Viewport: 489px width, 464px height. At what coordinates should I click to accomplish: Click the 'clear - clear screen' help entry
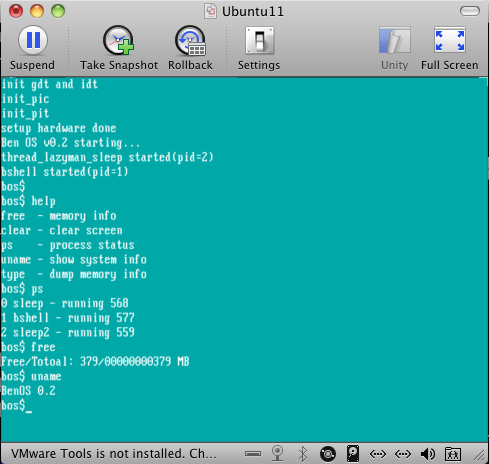[62, 231]
